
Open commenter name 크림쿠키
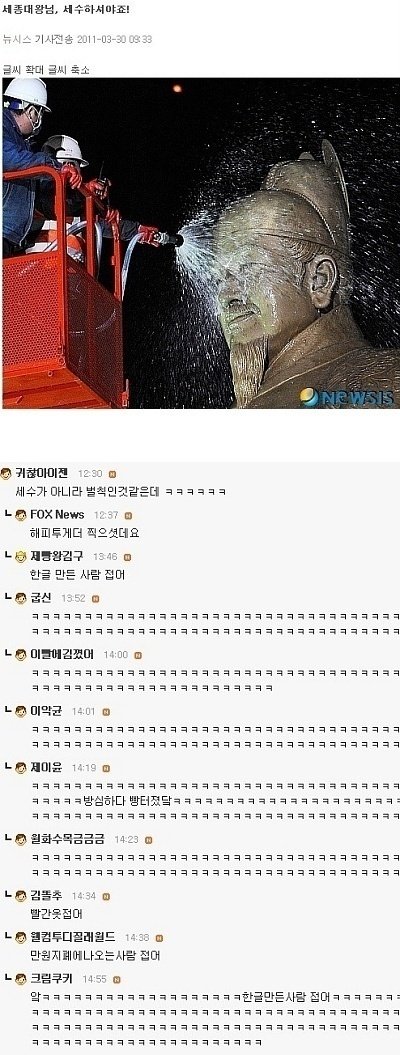(x=51, y=979)
